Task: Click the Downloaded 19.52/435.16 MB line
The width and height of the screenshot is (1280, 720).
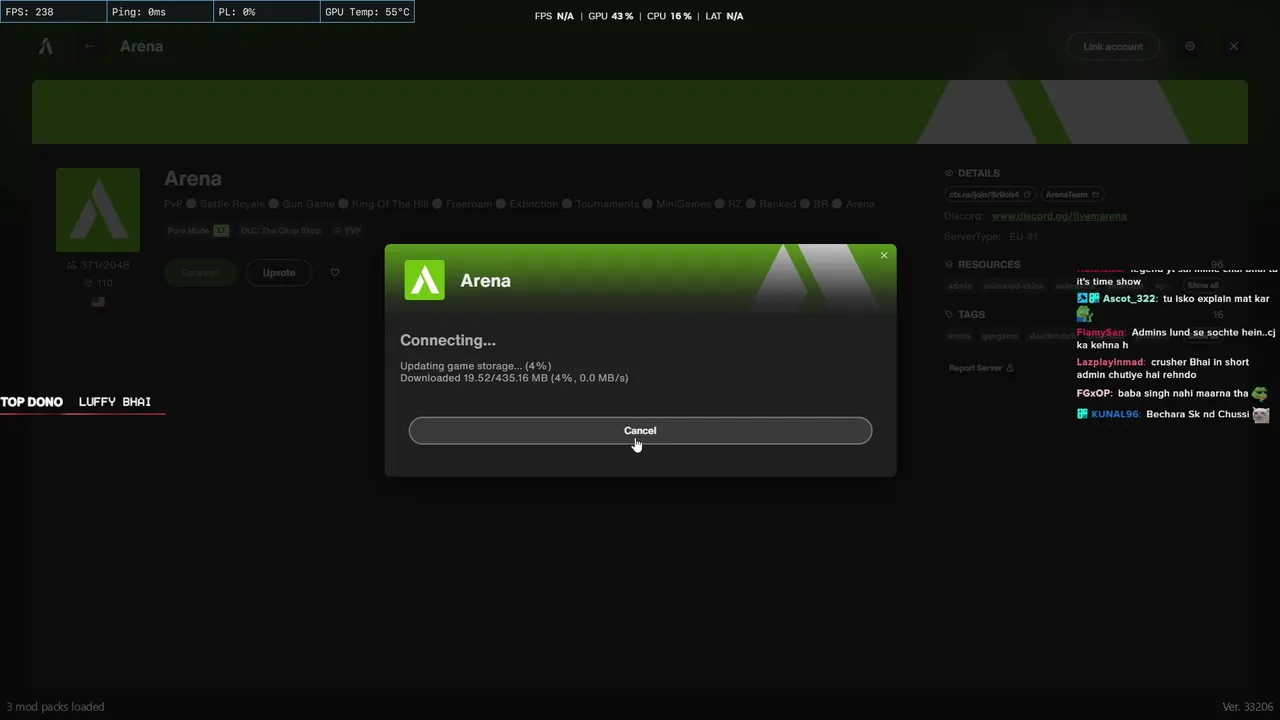Action: (514, 378)
